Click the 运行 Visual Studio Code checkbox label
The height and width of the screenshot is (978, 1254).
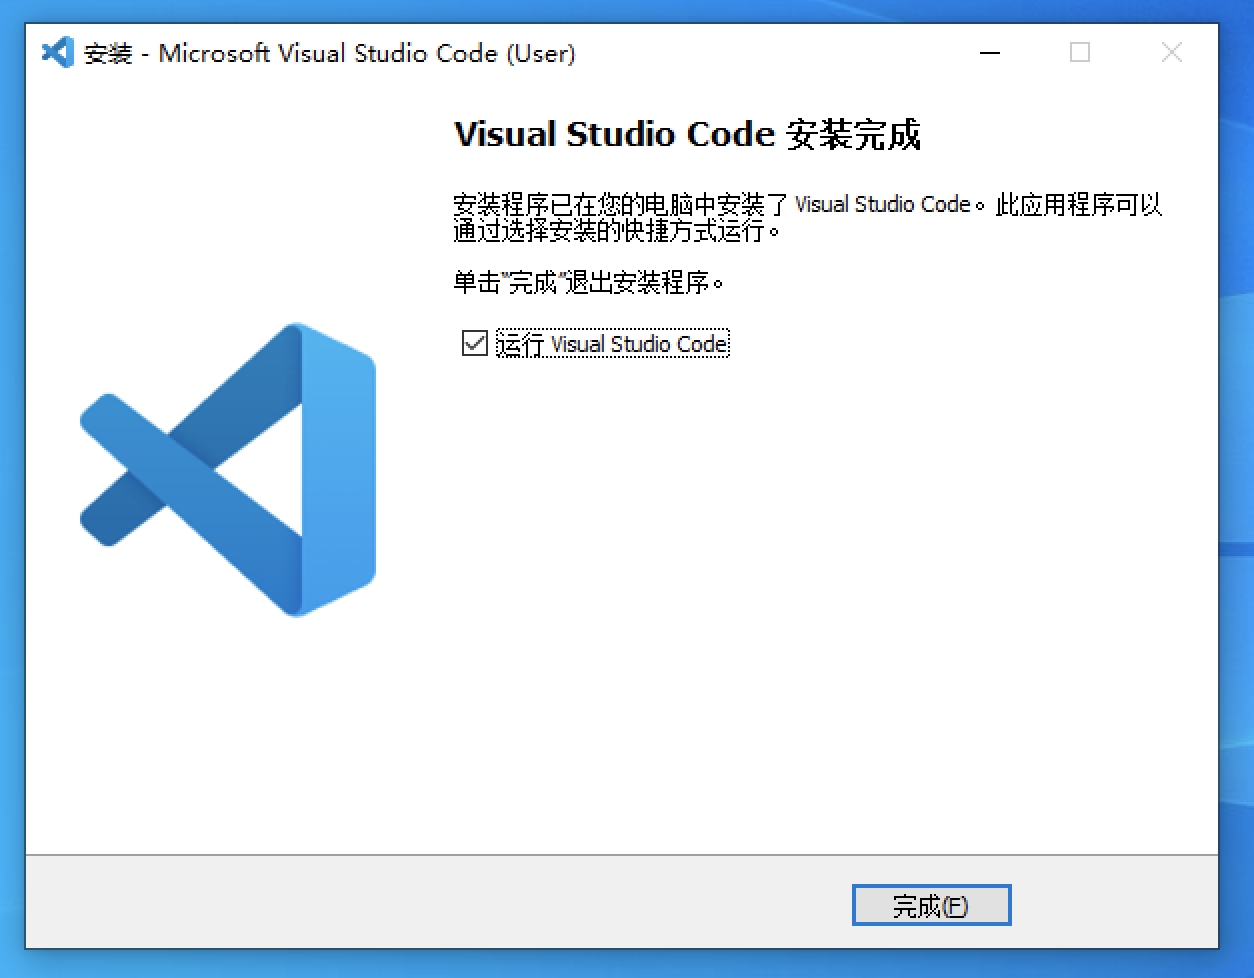point(613,344)
